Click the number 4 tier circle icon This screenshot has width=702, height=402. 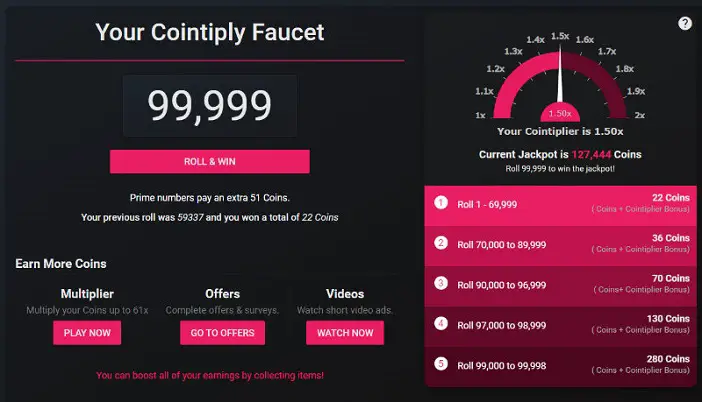441,323
